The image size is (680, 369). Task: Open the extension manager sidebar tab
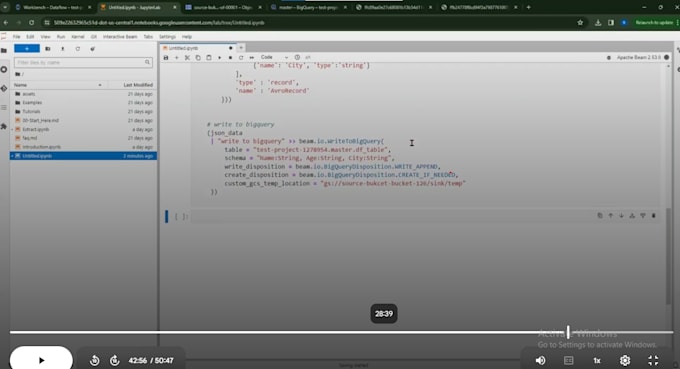click(x=4, y=126)
